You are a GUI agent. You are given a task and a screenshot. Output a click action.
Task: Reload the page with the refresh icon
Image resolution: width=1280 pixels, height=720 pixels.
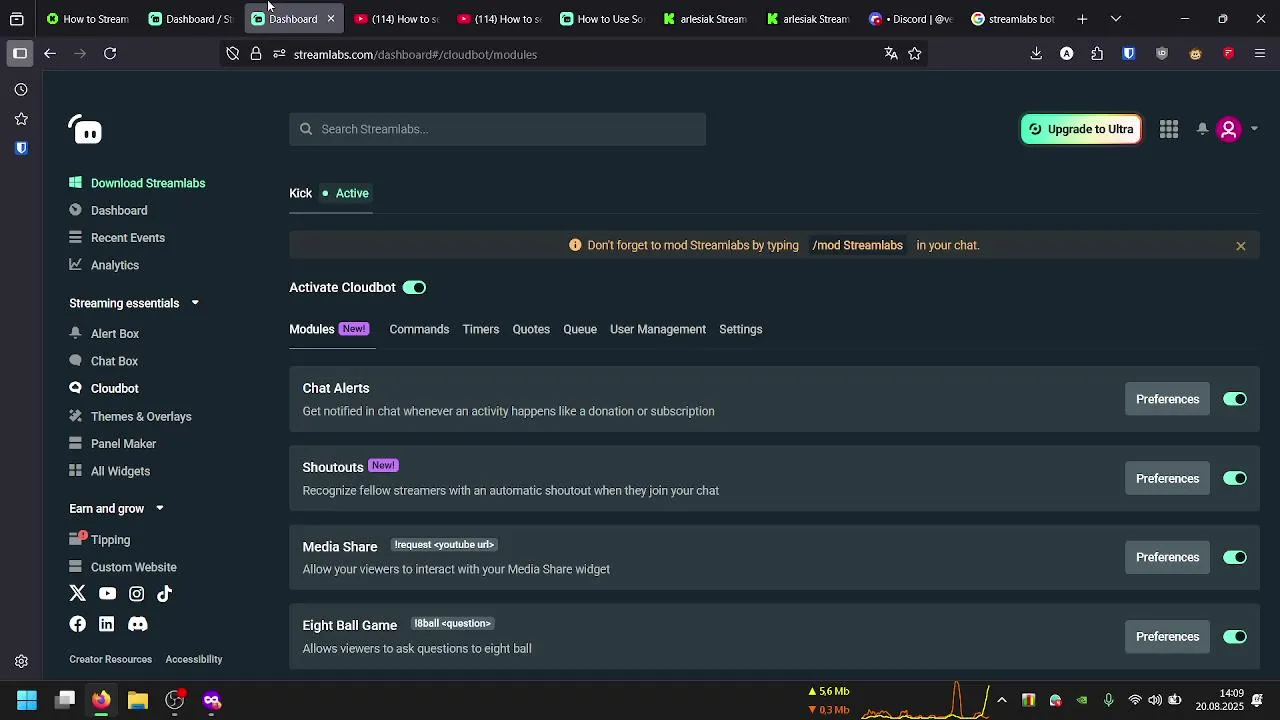(x=110, y=54)
